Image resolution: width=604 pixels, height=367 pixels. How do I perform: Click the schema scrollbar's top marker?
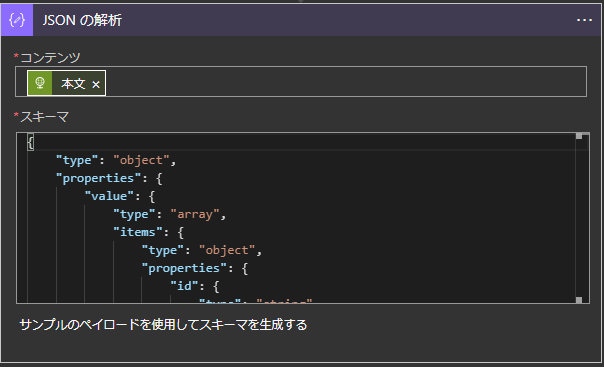coord(579,136)
